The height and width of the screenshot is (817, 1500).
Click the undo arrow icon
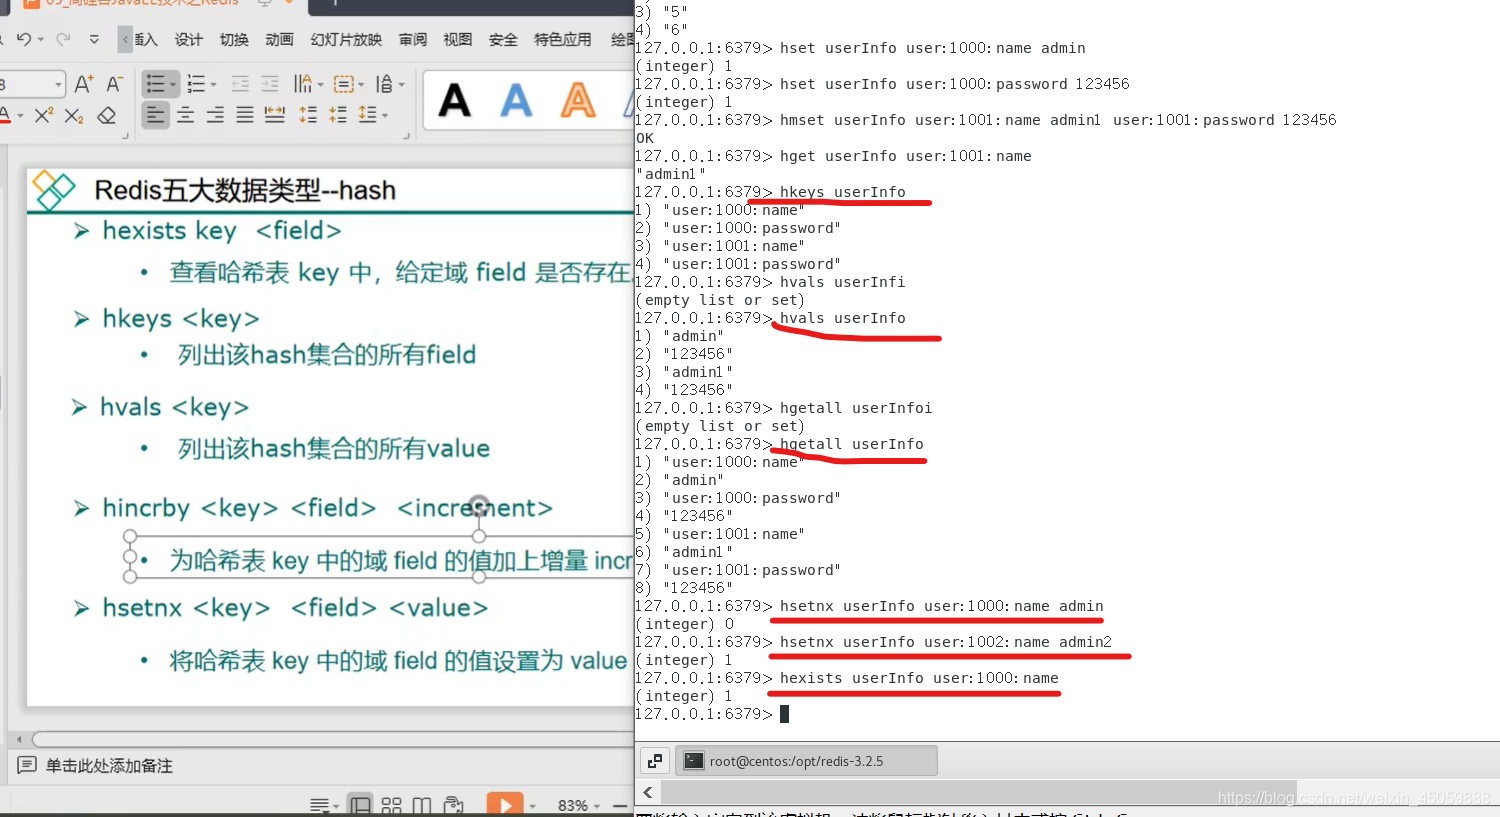tap(23, 39)
